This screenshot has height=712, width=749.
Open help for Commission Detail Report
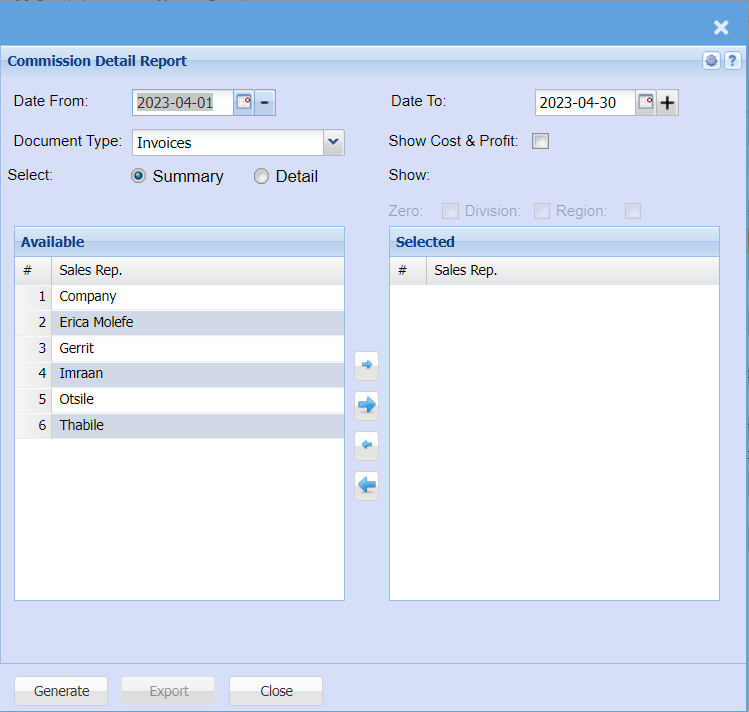(731, 61)
